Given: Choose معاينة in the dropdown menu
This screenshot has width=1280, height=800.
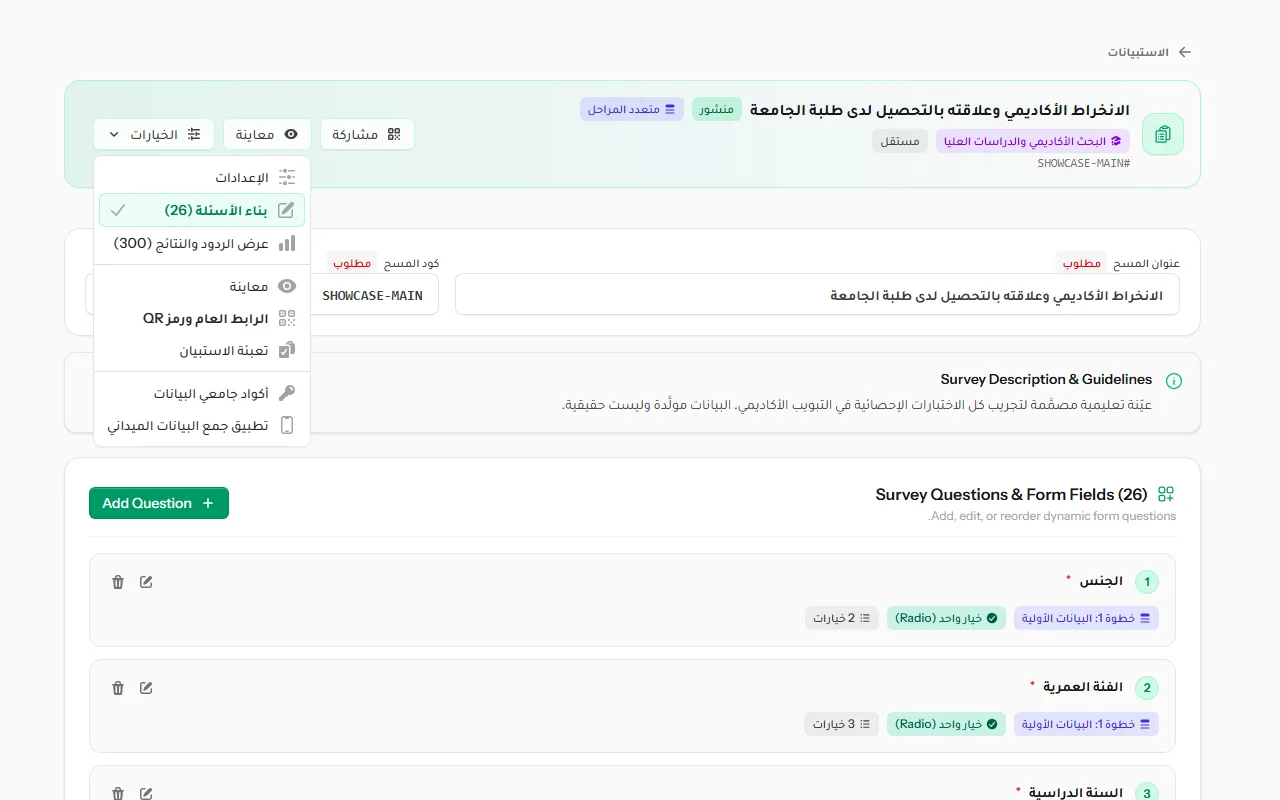Looking at the screenshot, I should pyautogui.click(x=202, y=286).
